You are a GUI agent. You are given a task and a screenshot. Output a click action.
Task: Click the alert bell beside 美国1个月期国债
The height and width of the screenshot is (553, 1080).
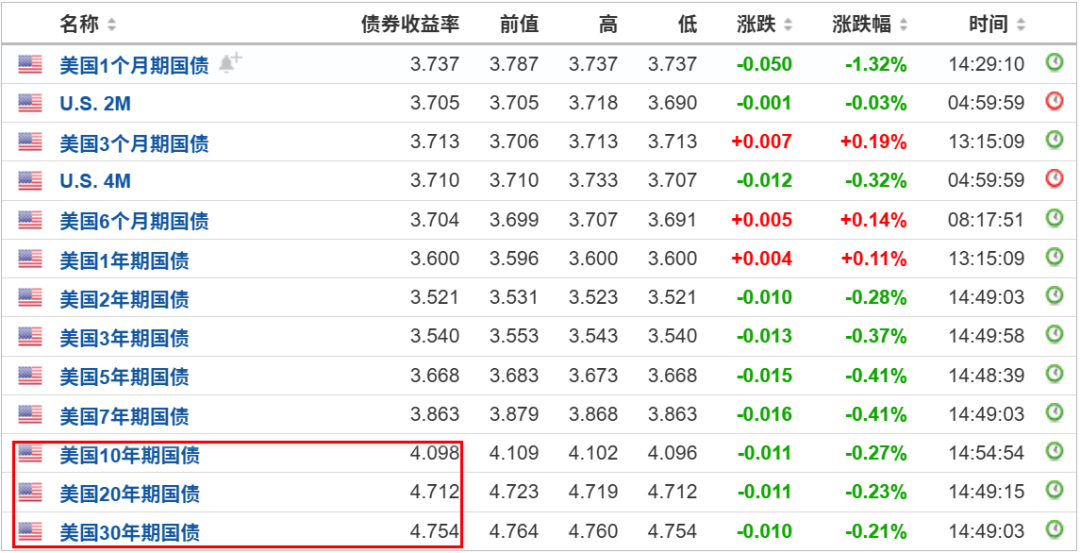pyautogui.click(x=229, y=64)
